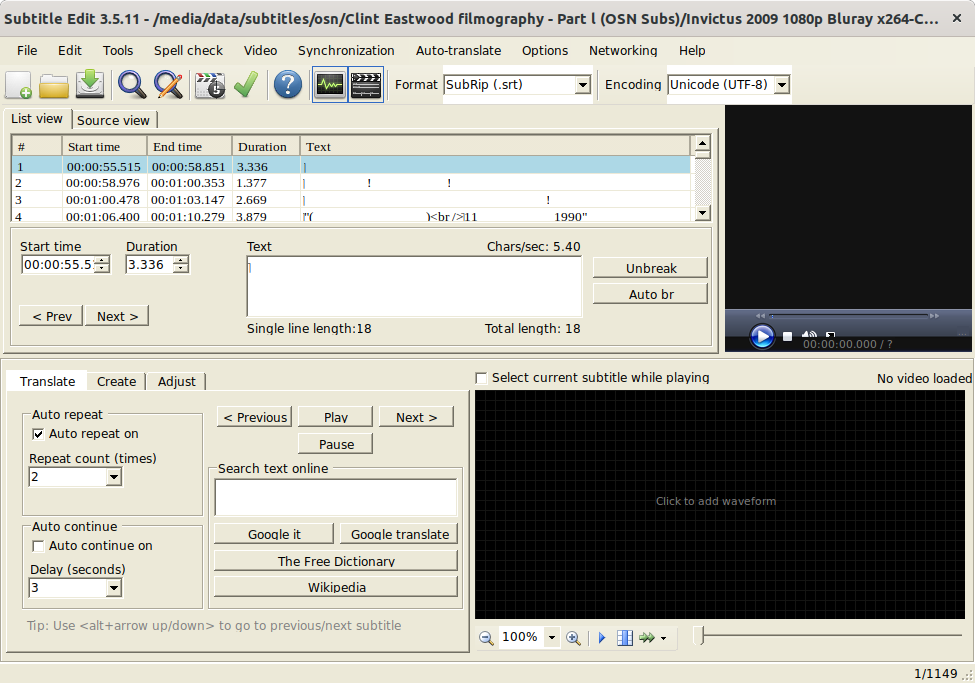Click the waveform position slider handle
Image resolution: width=975 pixels, height=683 pixels.
coord(699,636)
